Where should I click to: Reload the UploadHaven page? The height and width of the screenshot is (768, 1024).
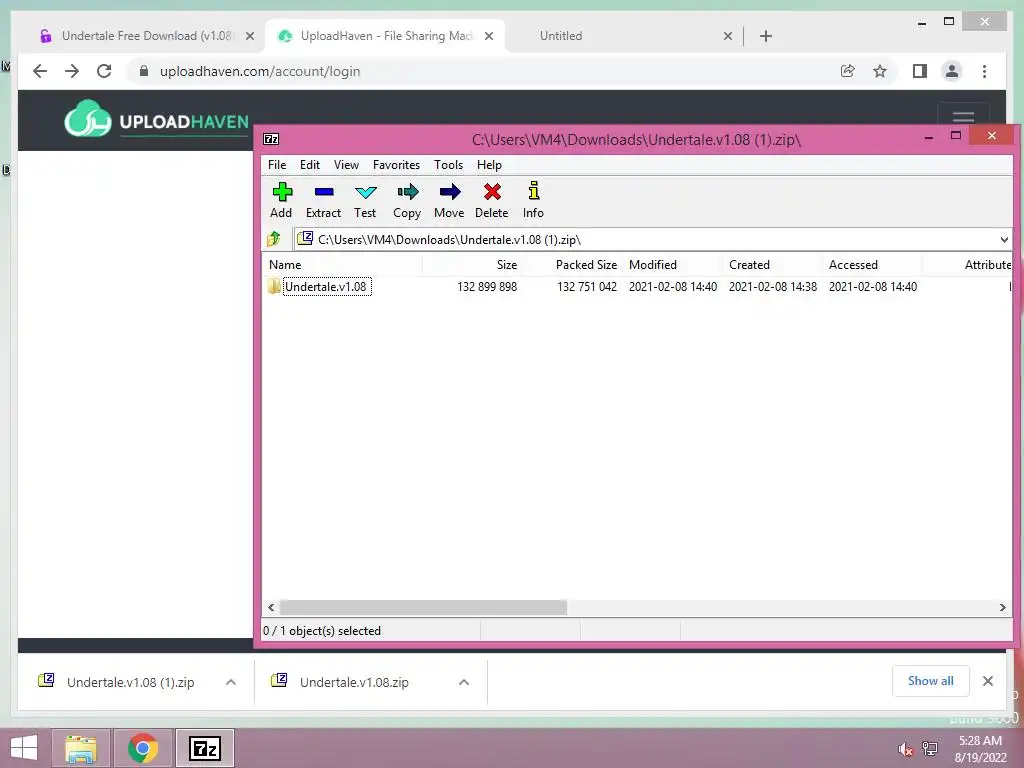coord(104,71)
